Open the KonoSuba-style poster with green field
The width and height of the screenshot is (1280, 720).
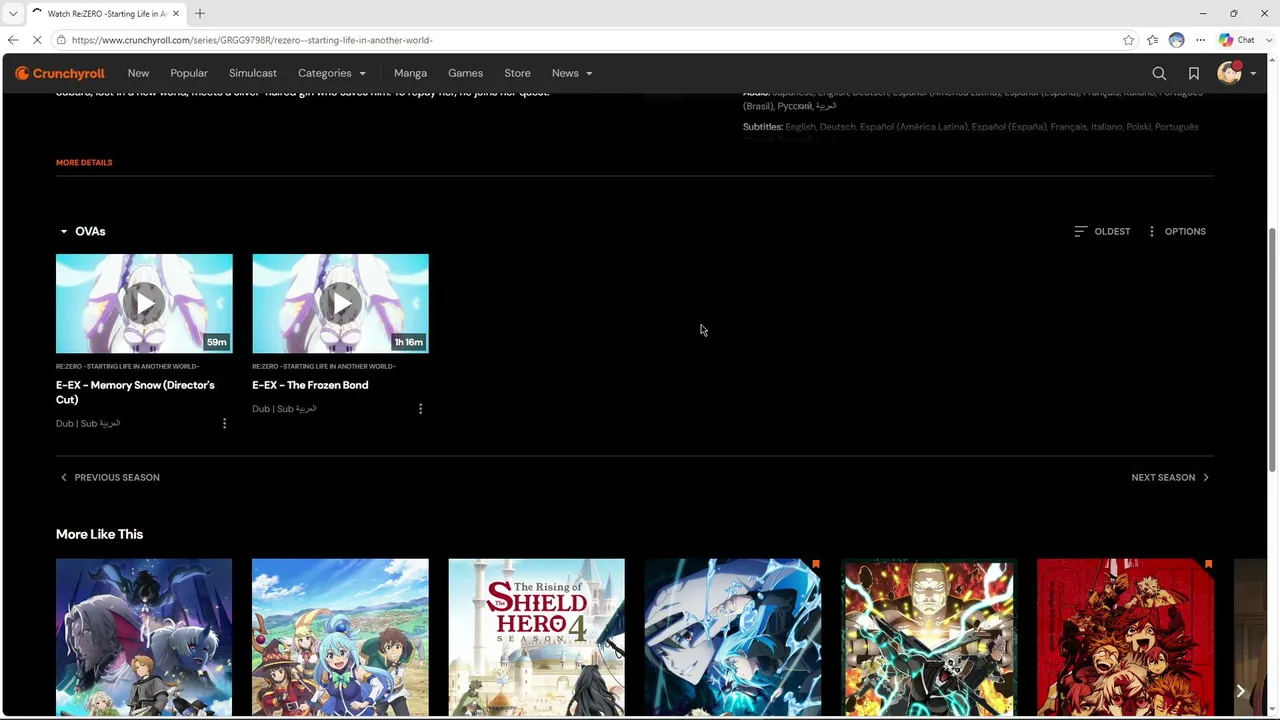pos(340,638)
